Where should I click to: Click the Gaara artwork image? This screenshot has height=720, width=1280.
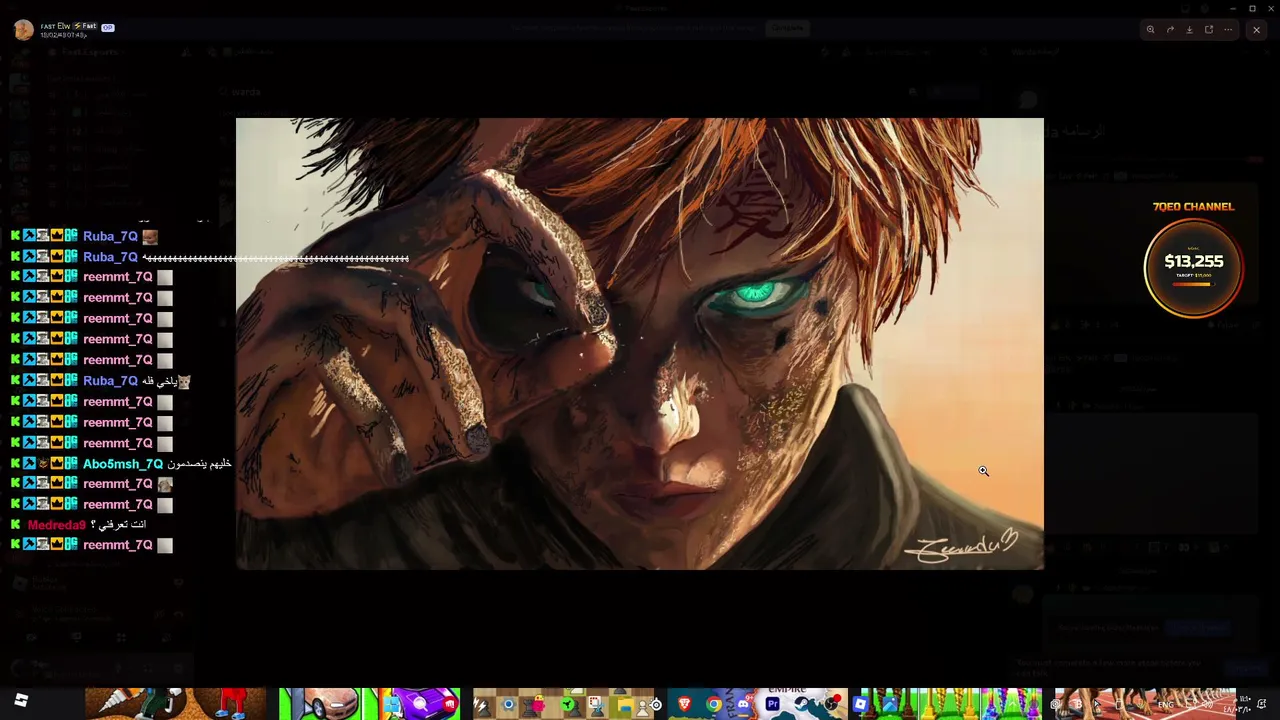tap(640, 344)
